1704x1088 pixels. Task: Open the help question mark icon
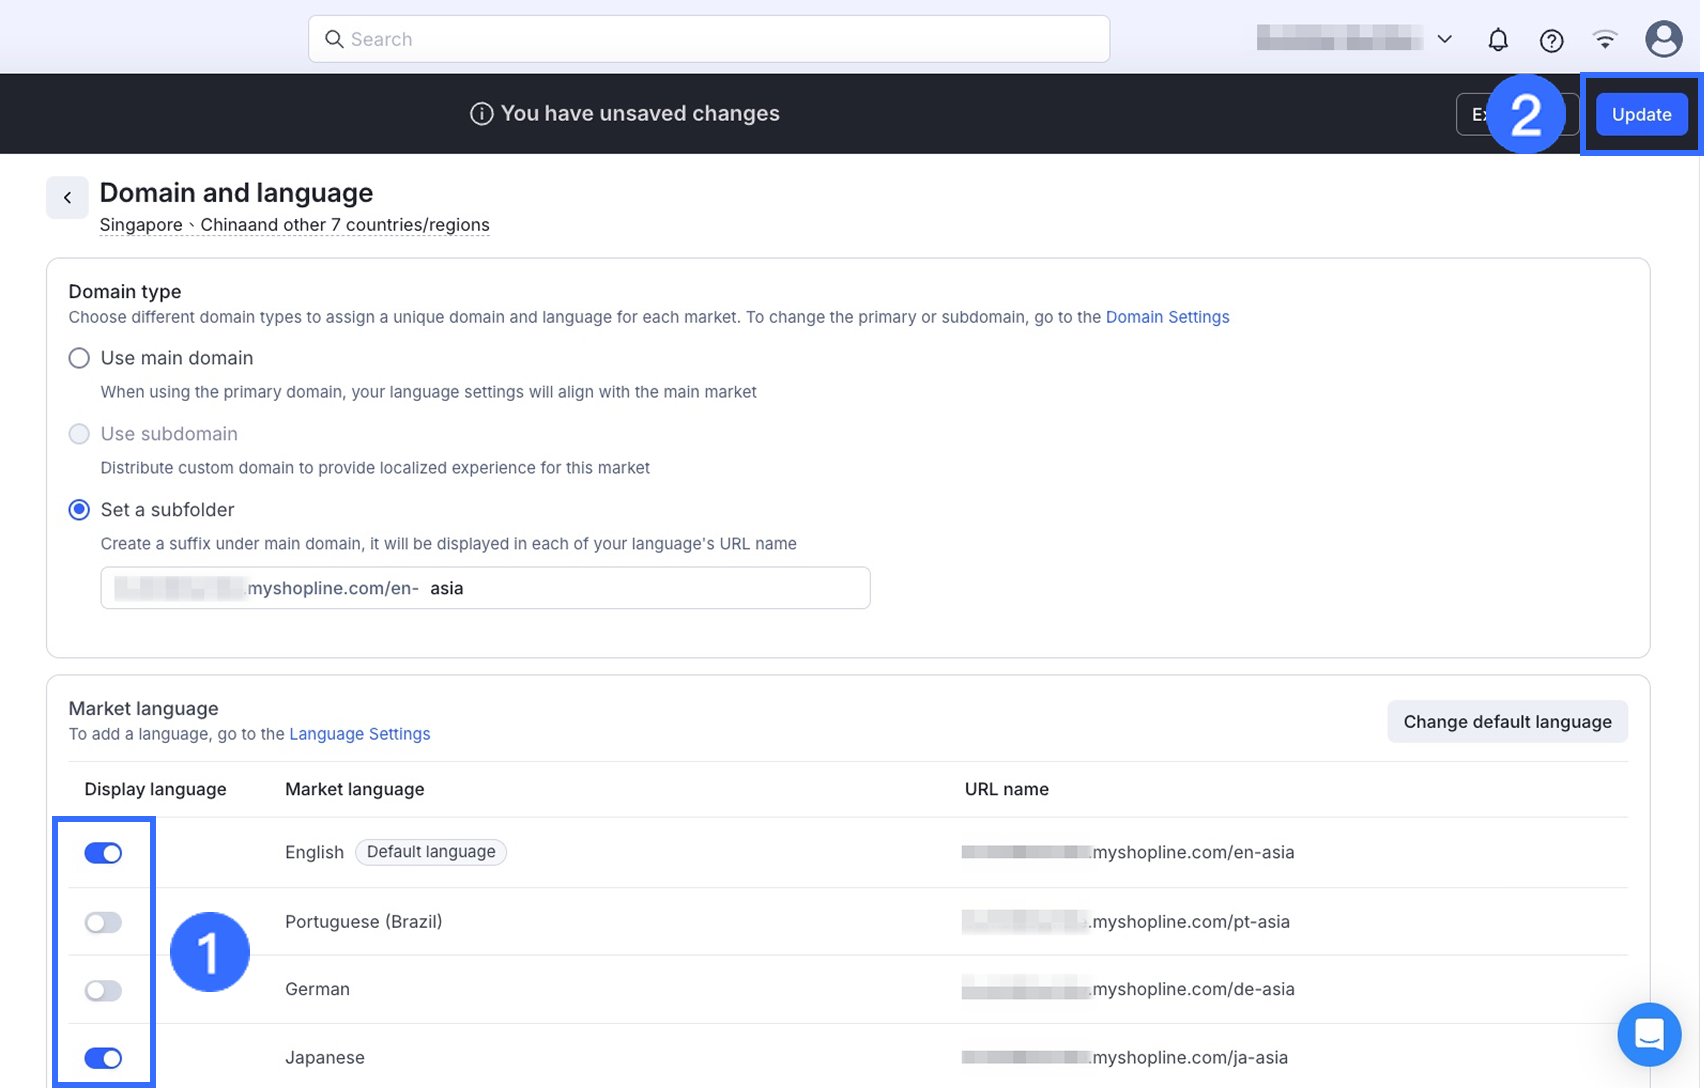[x=1551, y=40]
